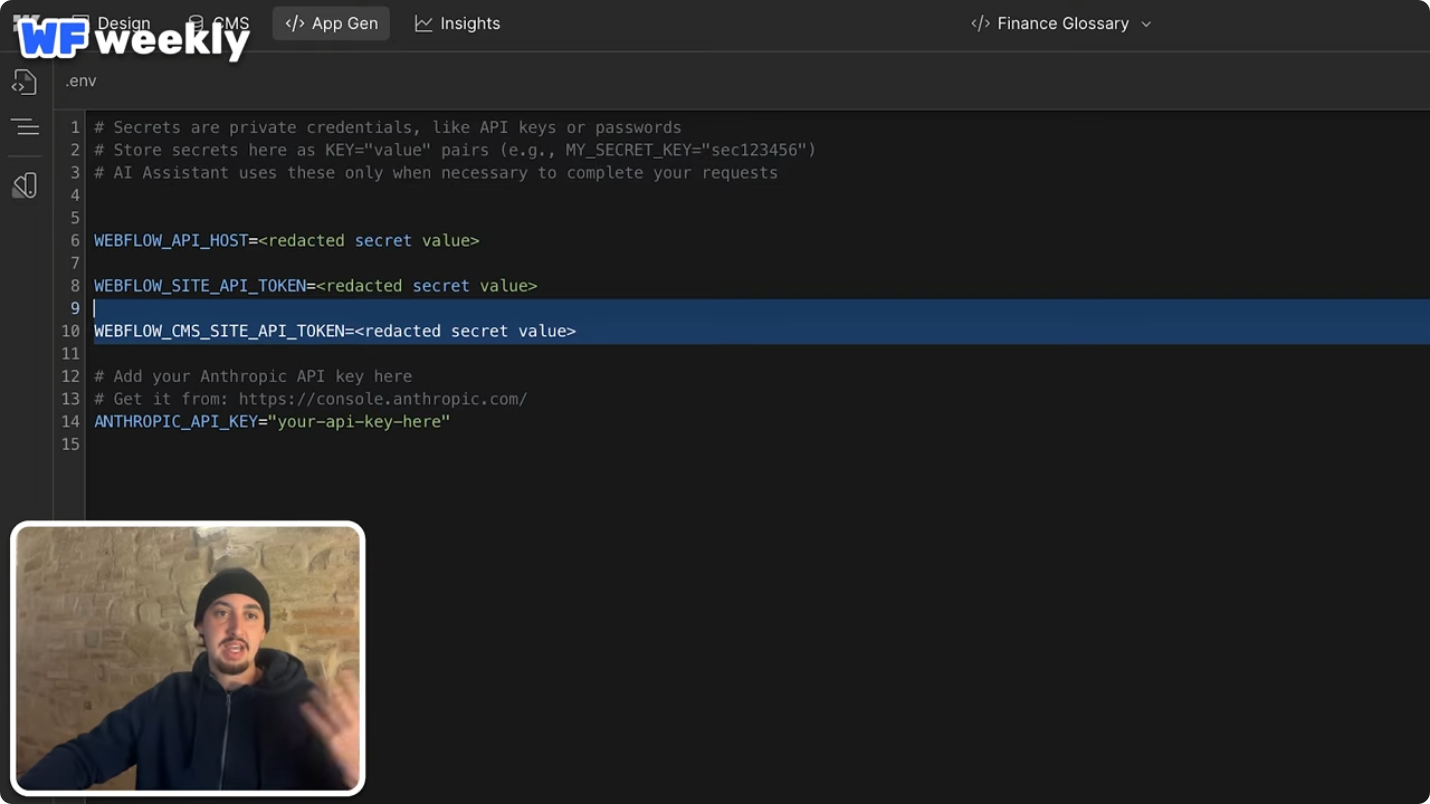Click the redacted value of WEBFLOW_SITE_API_TOKEN
This screenshot has width=1430, height=804.
[427, 286]
